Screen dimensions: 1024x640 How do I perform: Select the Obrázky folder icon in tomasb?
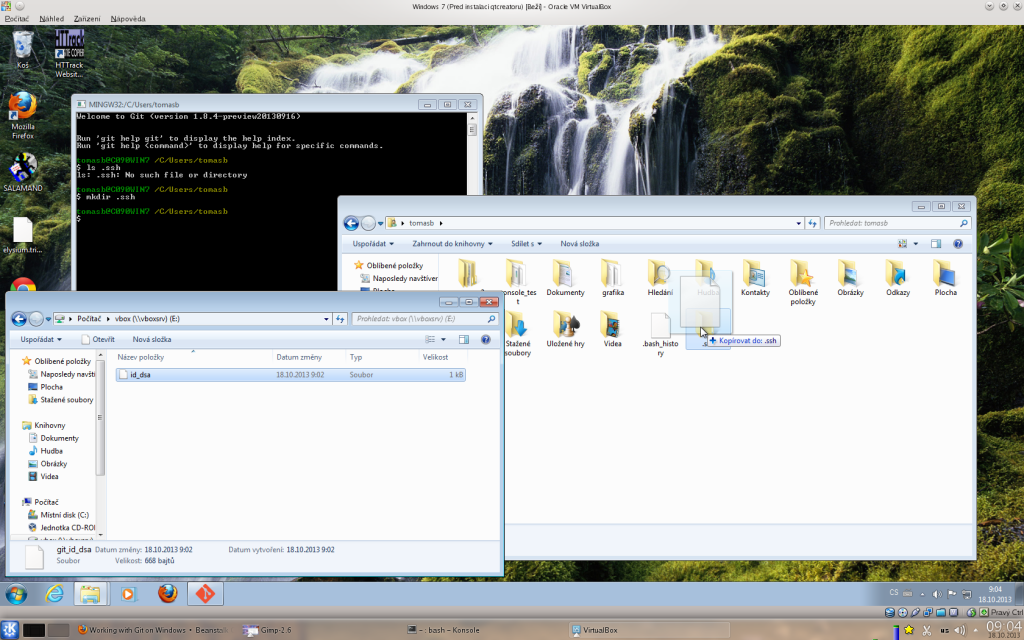pyautogui.click(x=850, y=278)
